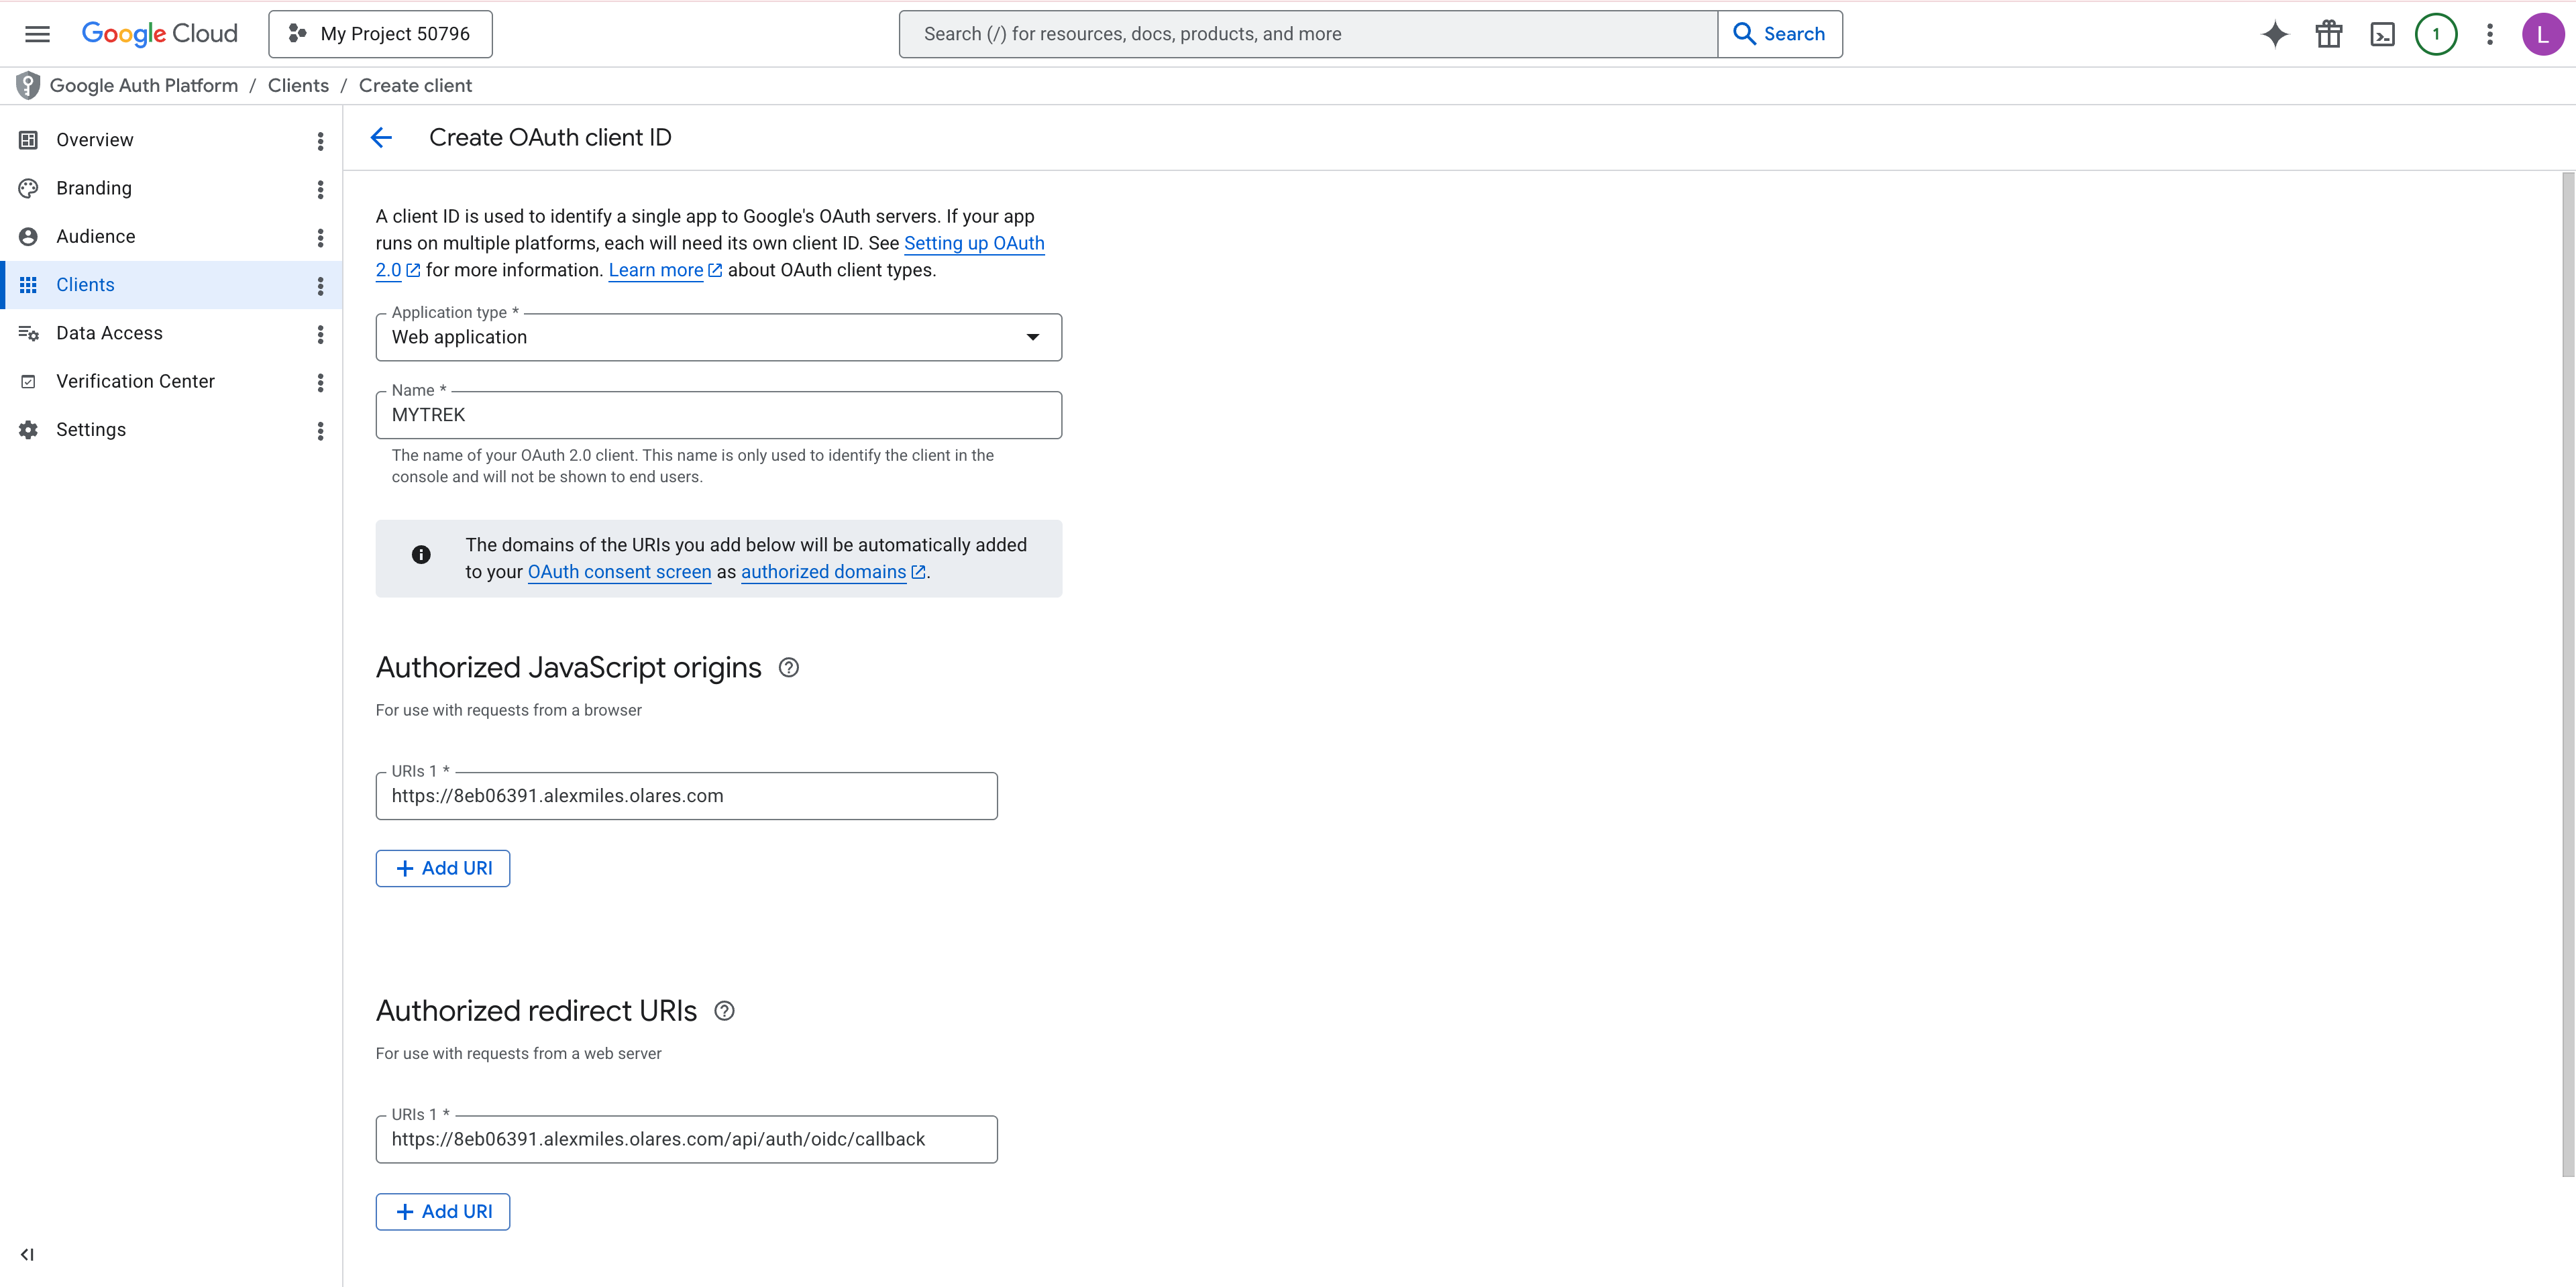Click the Name field containing MYTREK
The width and height of the screenshot is (2576, 1287).
[718, 414]
